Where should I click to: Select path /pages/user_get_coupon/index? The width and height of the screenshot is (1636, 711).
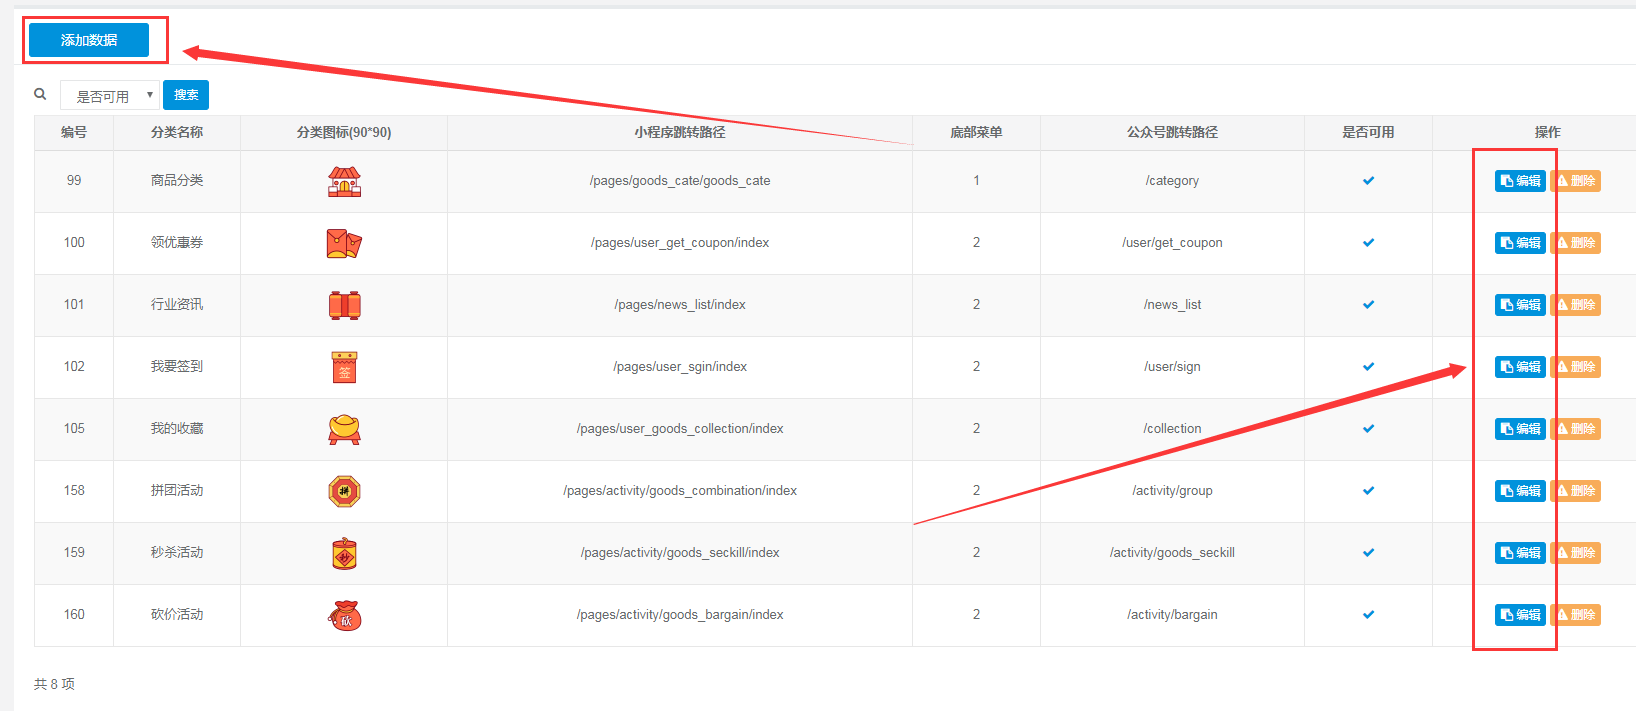[x=680, y=243]
